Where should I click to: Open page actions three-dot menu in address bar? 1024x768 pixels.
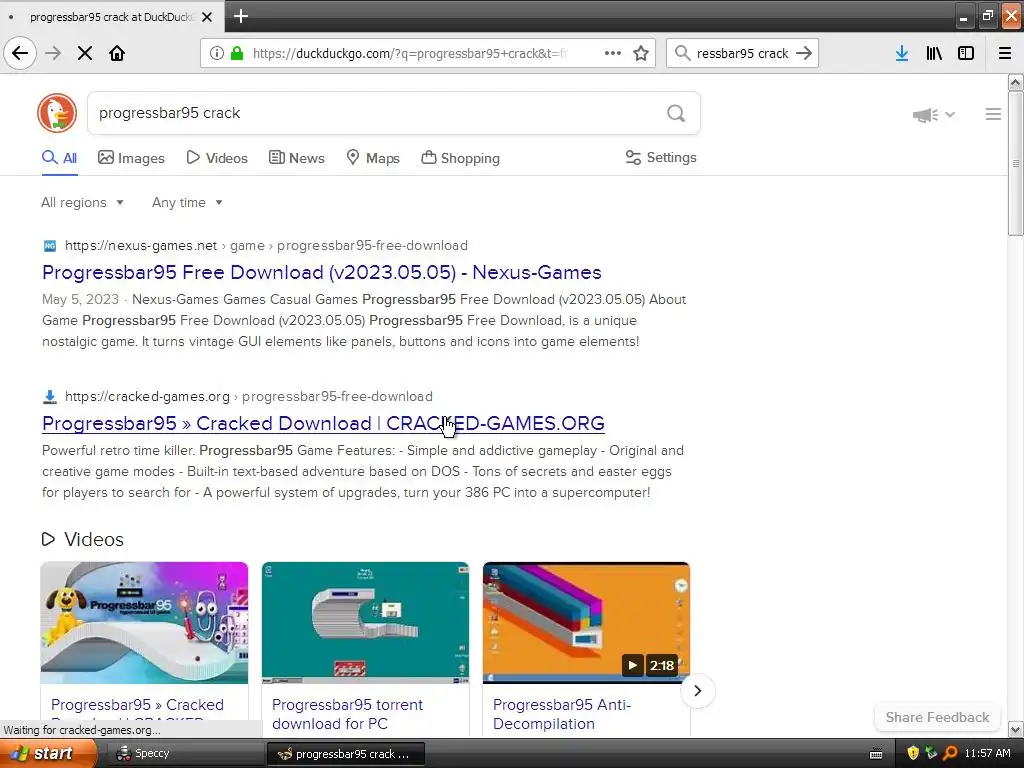(613, 53)
